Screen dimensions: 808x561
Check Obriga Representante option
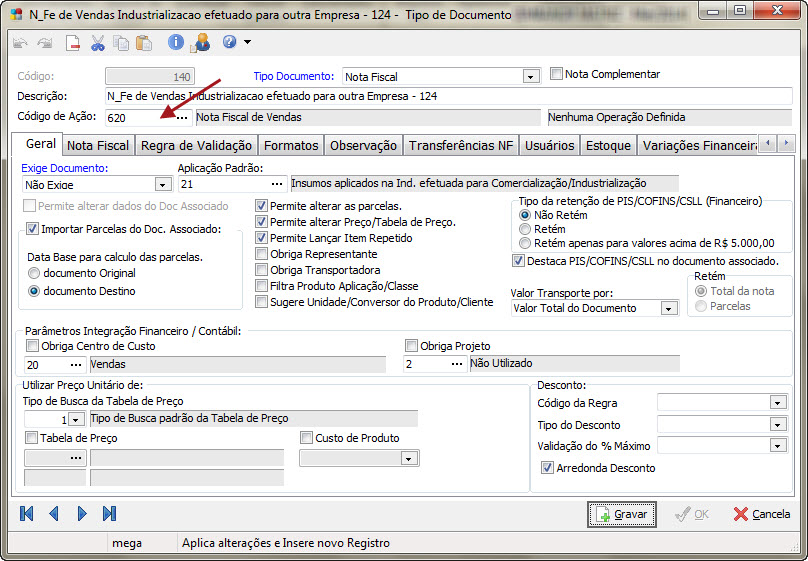click(x=262, y=254)
